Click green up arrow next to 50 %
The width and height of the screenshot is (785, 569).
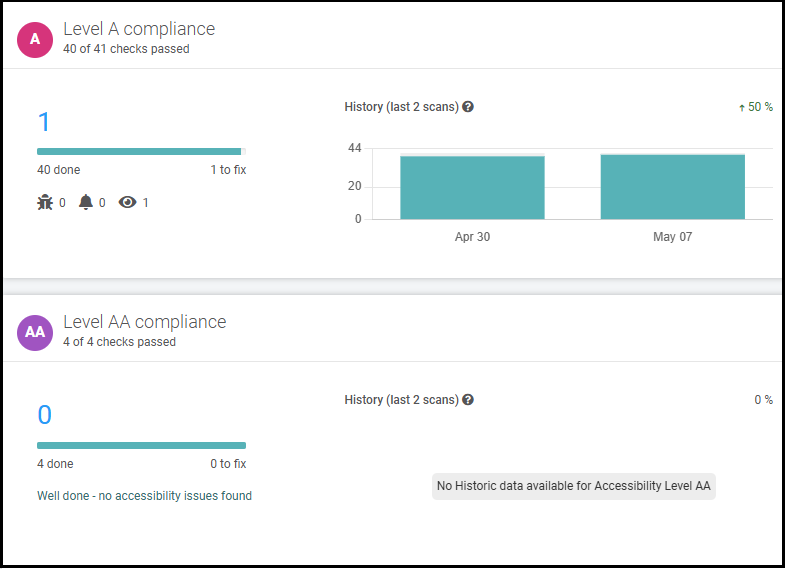[741, 108]
